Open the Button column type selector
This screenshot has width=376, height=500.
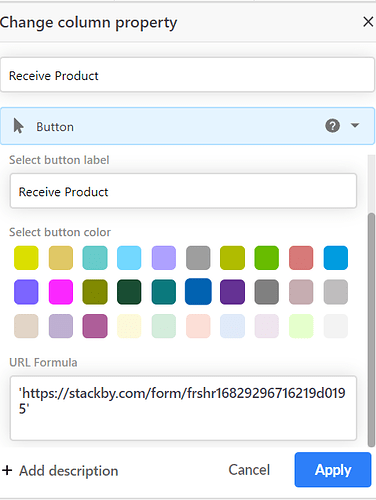[x=187, y=126]
